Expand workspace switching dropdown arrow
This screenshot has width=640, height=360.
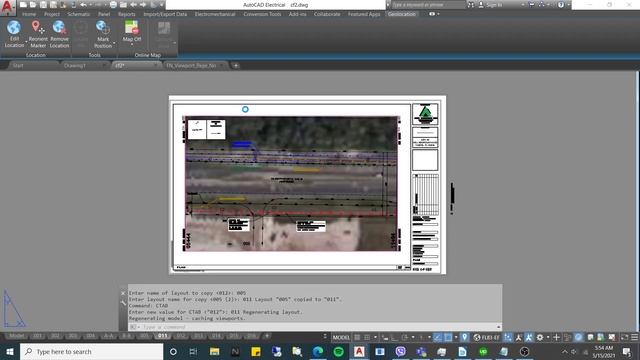548,337
